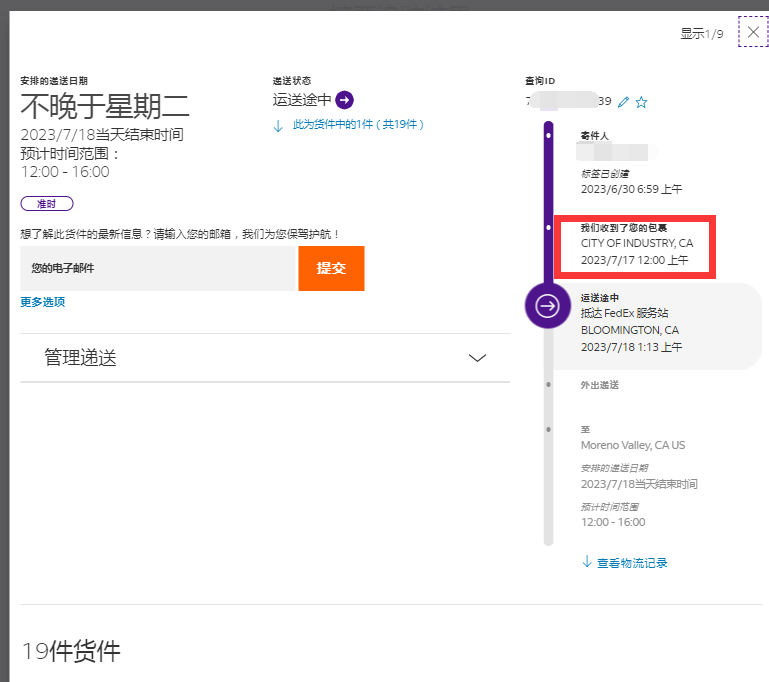Click the 2023/6/30 6:59 上午 timestamp
The width and height of the screenshot is (769, 682).
point(632,189)
